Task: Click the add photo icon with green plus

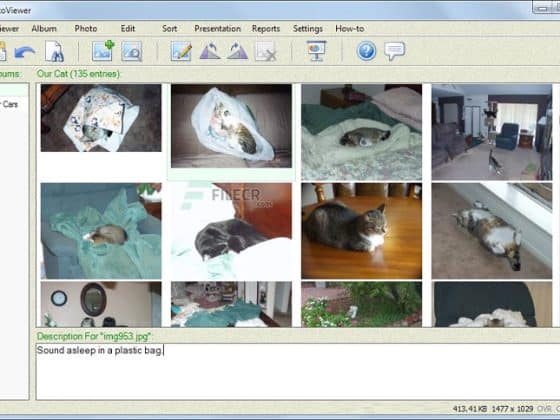Action: point(103,51)
